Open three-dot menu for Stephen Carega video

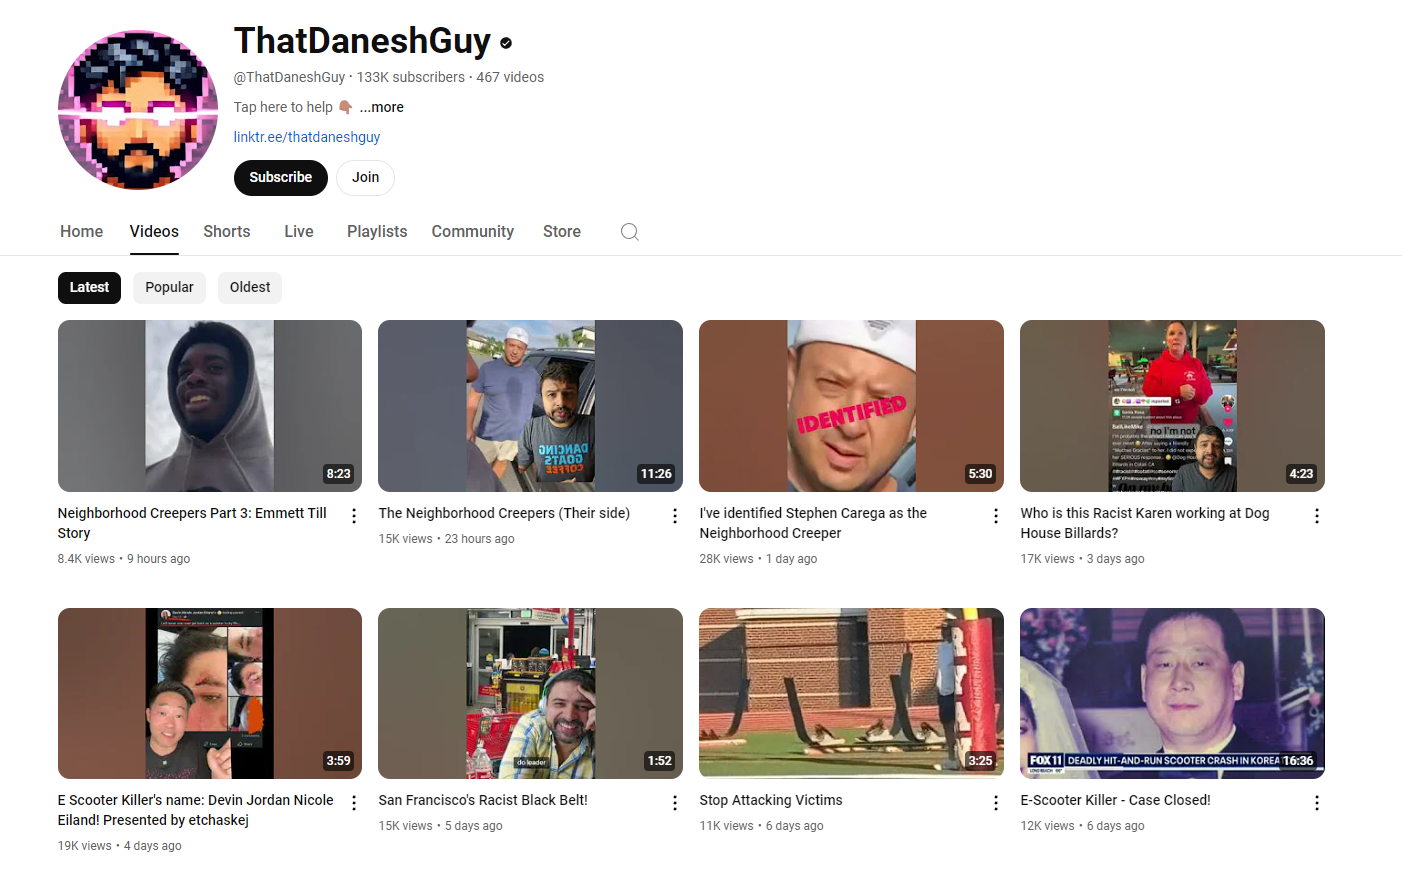pyautogui.click(x=996, y=516)
